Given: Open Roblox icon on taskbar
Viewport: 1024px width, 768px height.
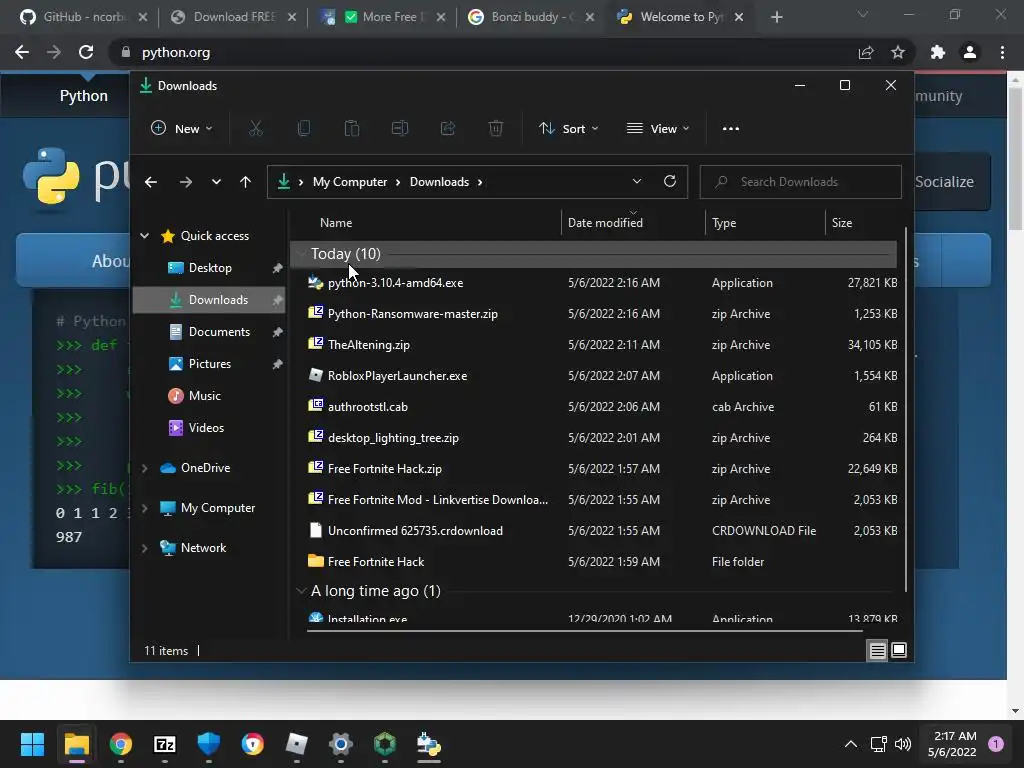Looking at the screenshot, I should coord(296,744).
